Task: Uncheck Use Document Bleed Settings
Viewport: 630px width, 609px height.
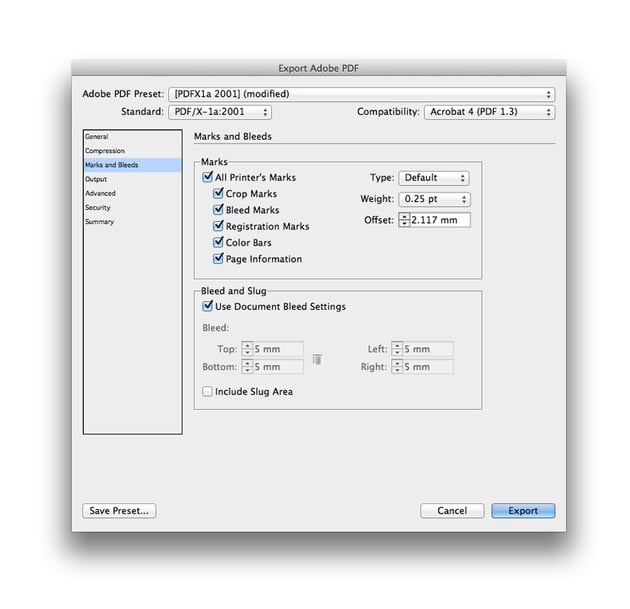Action: 207,306
